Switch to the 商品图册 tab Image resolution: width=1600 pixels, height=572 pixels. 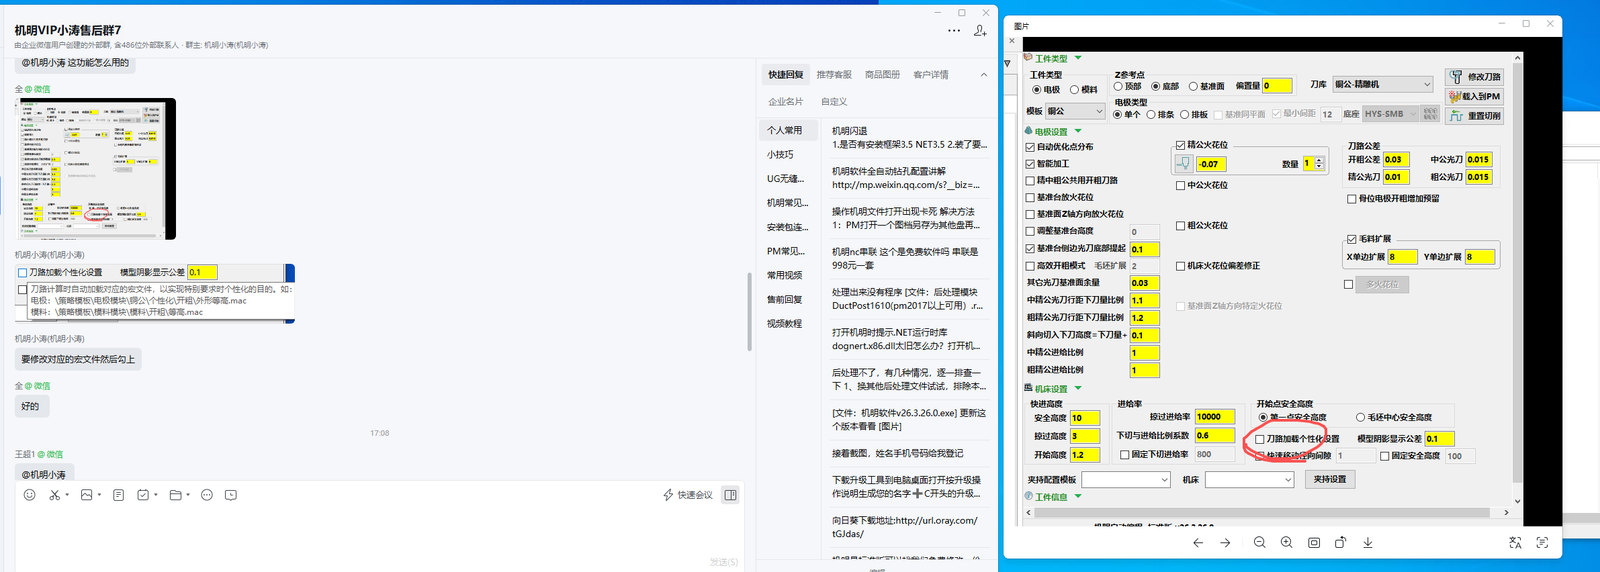882,75
